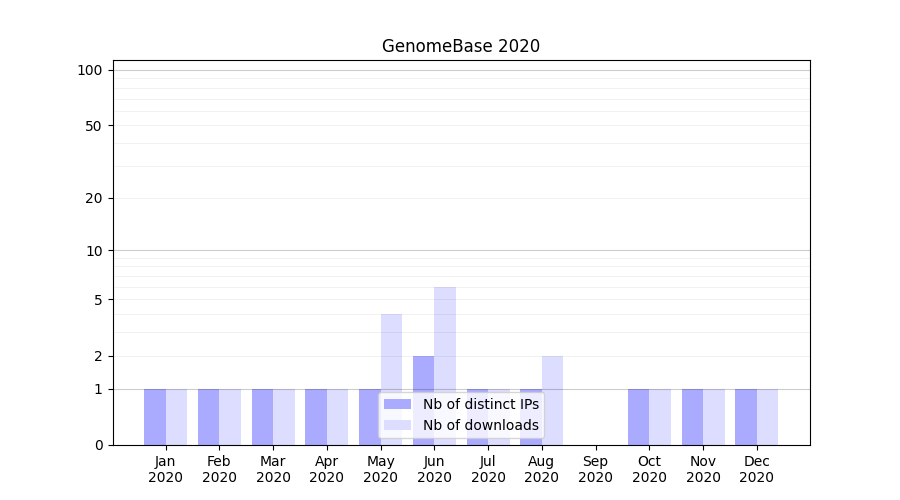Select the Nov 2020 x-axis label
900x500 pixels.
[703, 469]
